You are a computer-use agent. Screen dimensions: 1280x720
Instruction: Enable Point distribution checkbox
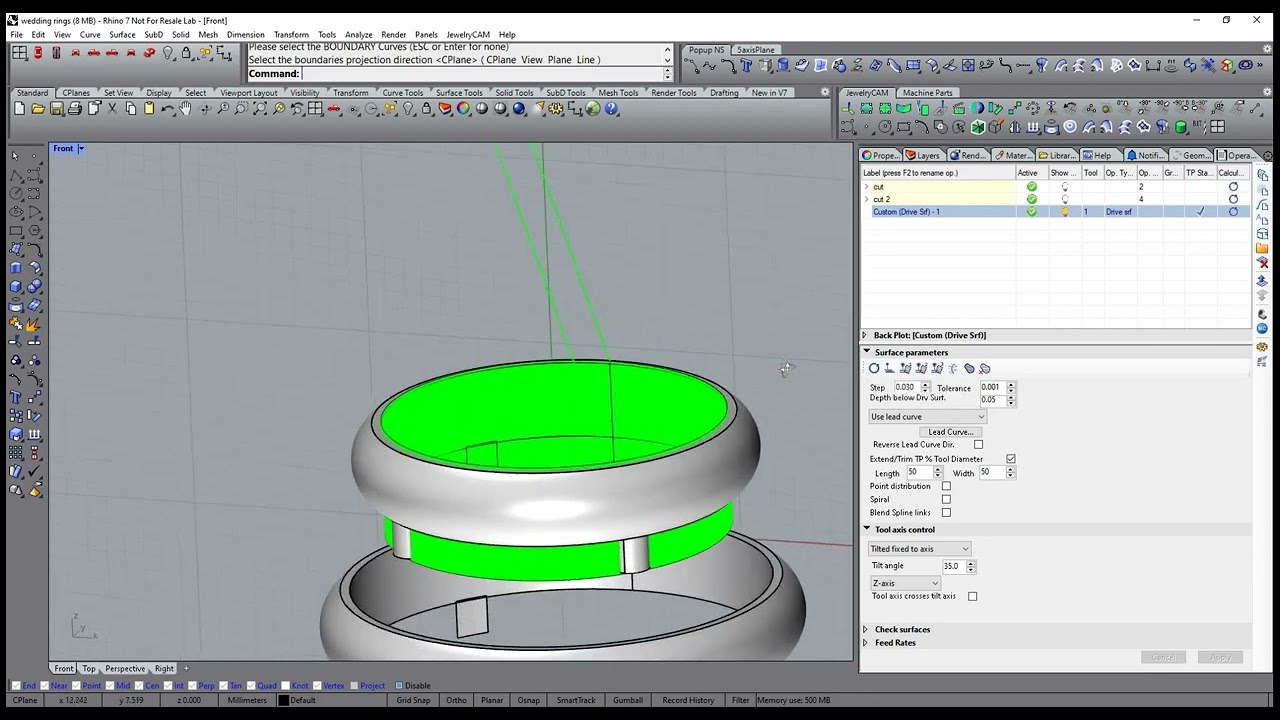pos(946,486)
